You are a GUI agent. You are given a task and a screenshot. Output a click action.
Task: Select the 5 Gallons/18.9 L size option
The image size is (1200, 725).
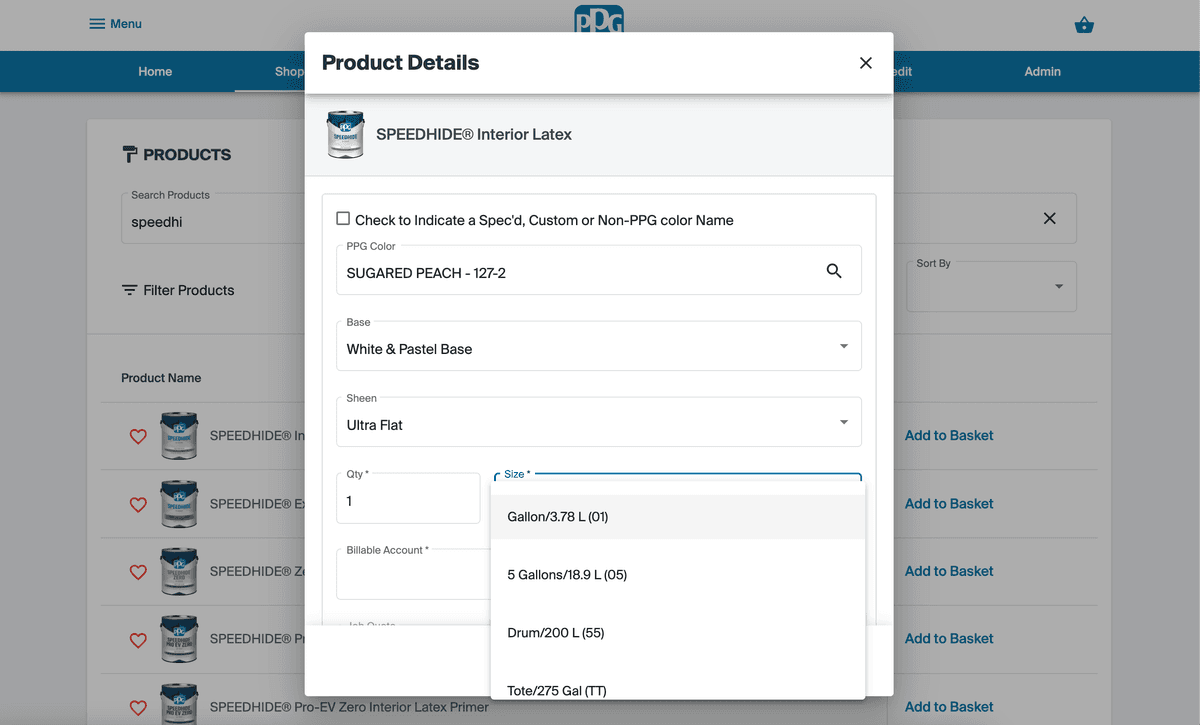(567, 574)
